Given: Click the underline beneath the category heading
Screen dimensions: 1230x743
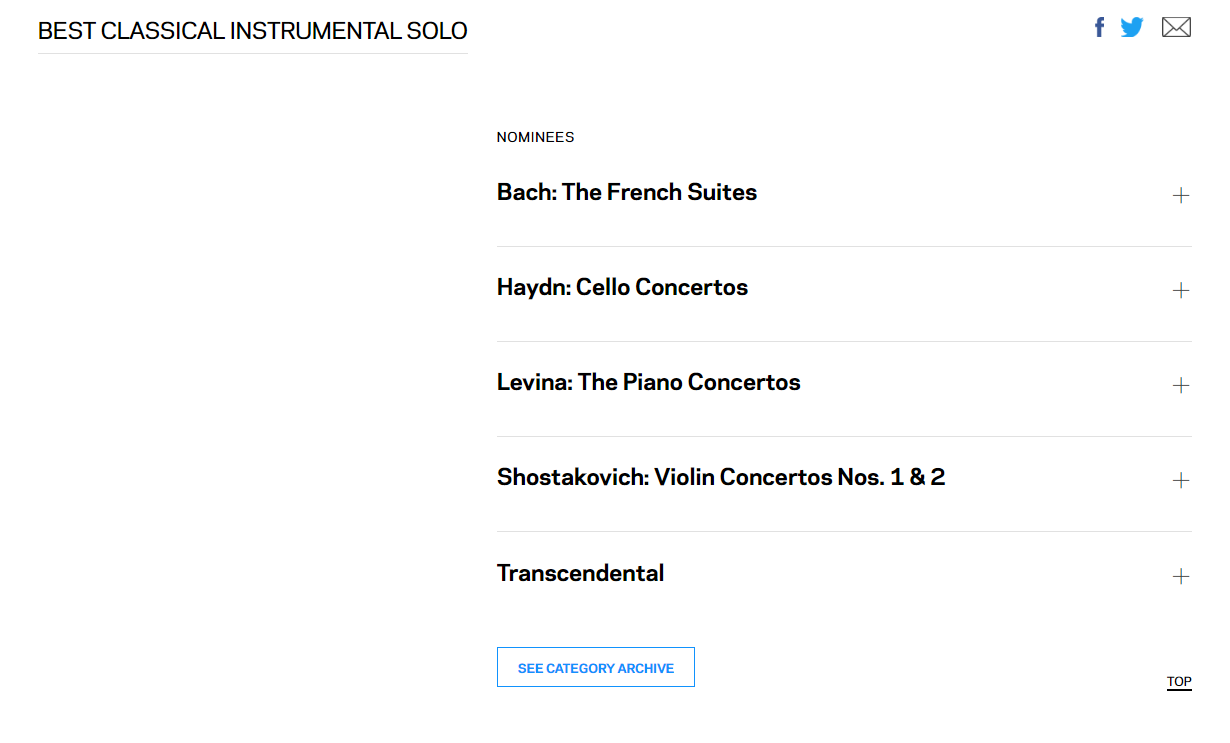Looking at the screenshot, I should 252,54.
